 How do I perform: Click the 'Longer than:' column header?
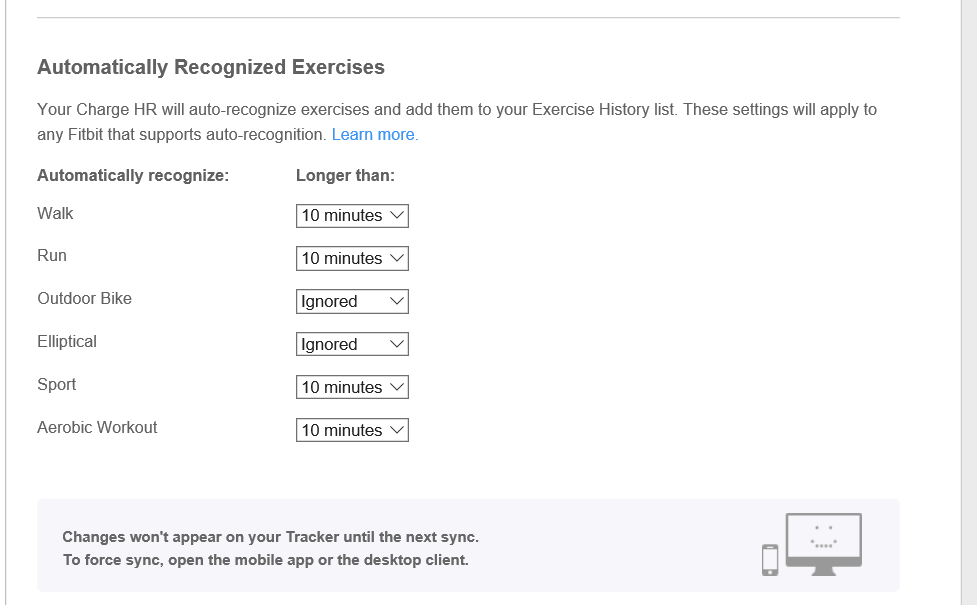point(345,175)
